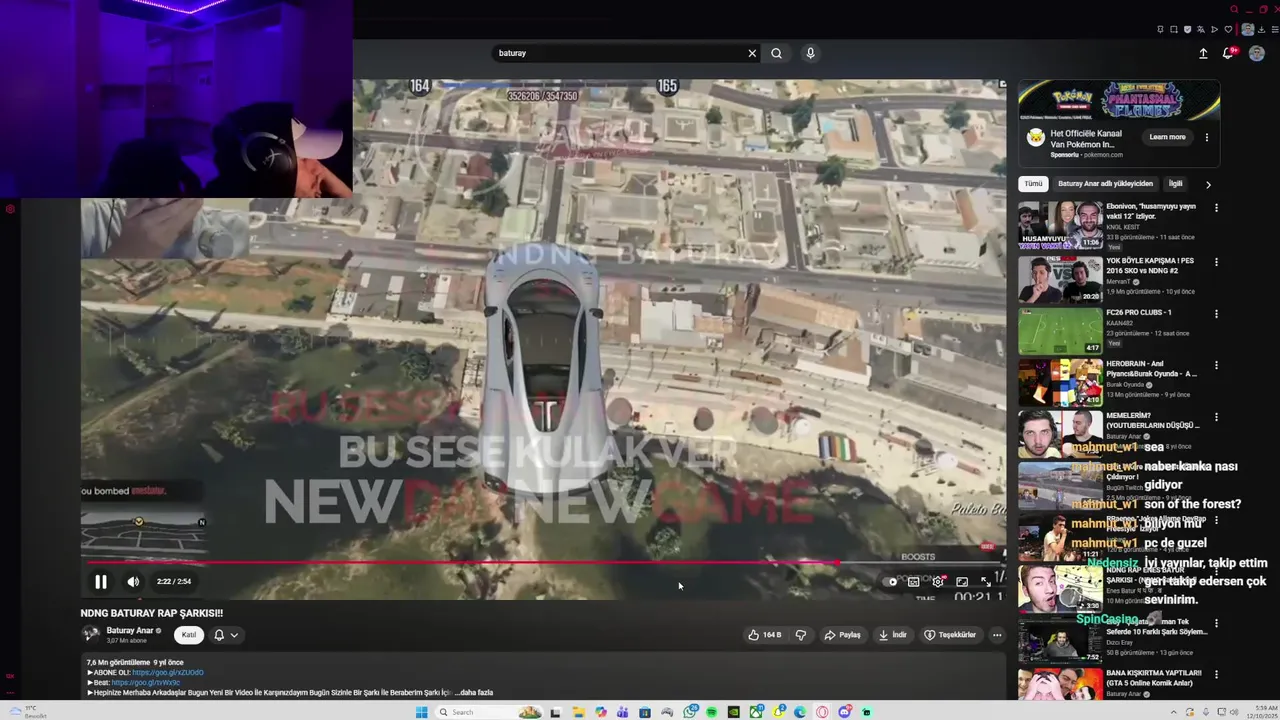The width and height of the screenshot is (1280, 720).
Task: Open WhatsApp from the taskbar
Action: (x=690, y=712)
